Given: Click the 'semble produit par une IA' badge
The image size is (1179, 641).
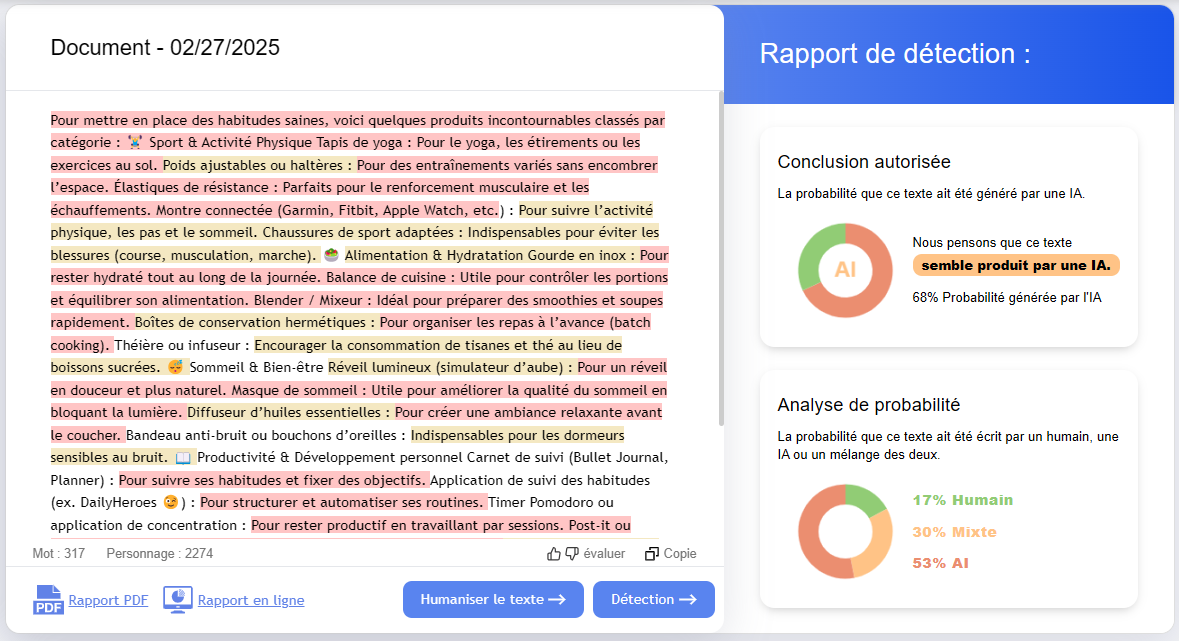Looking at the screenshot, I should click(x=1015, y=265).
